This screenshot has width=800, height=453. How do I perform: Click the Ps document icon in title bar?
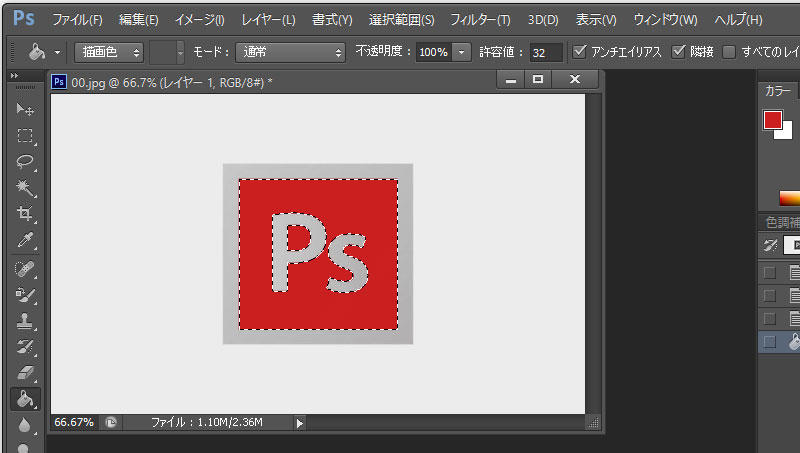[x=59, y=82]
